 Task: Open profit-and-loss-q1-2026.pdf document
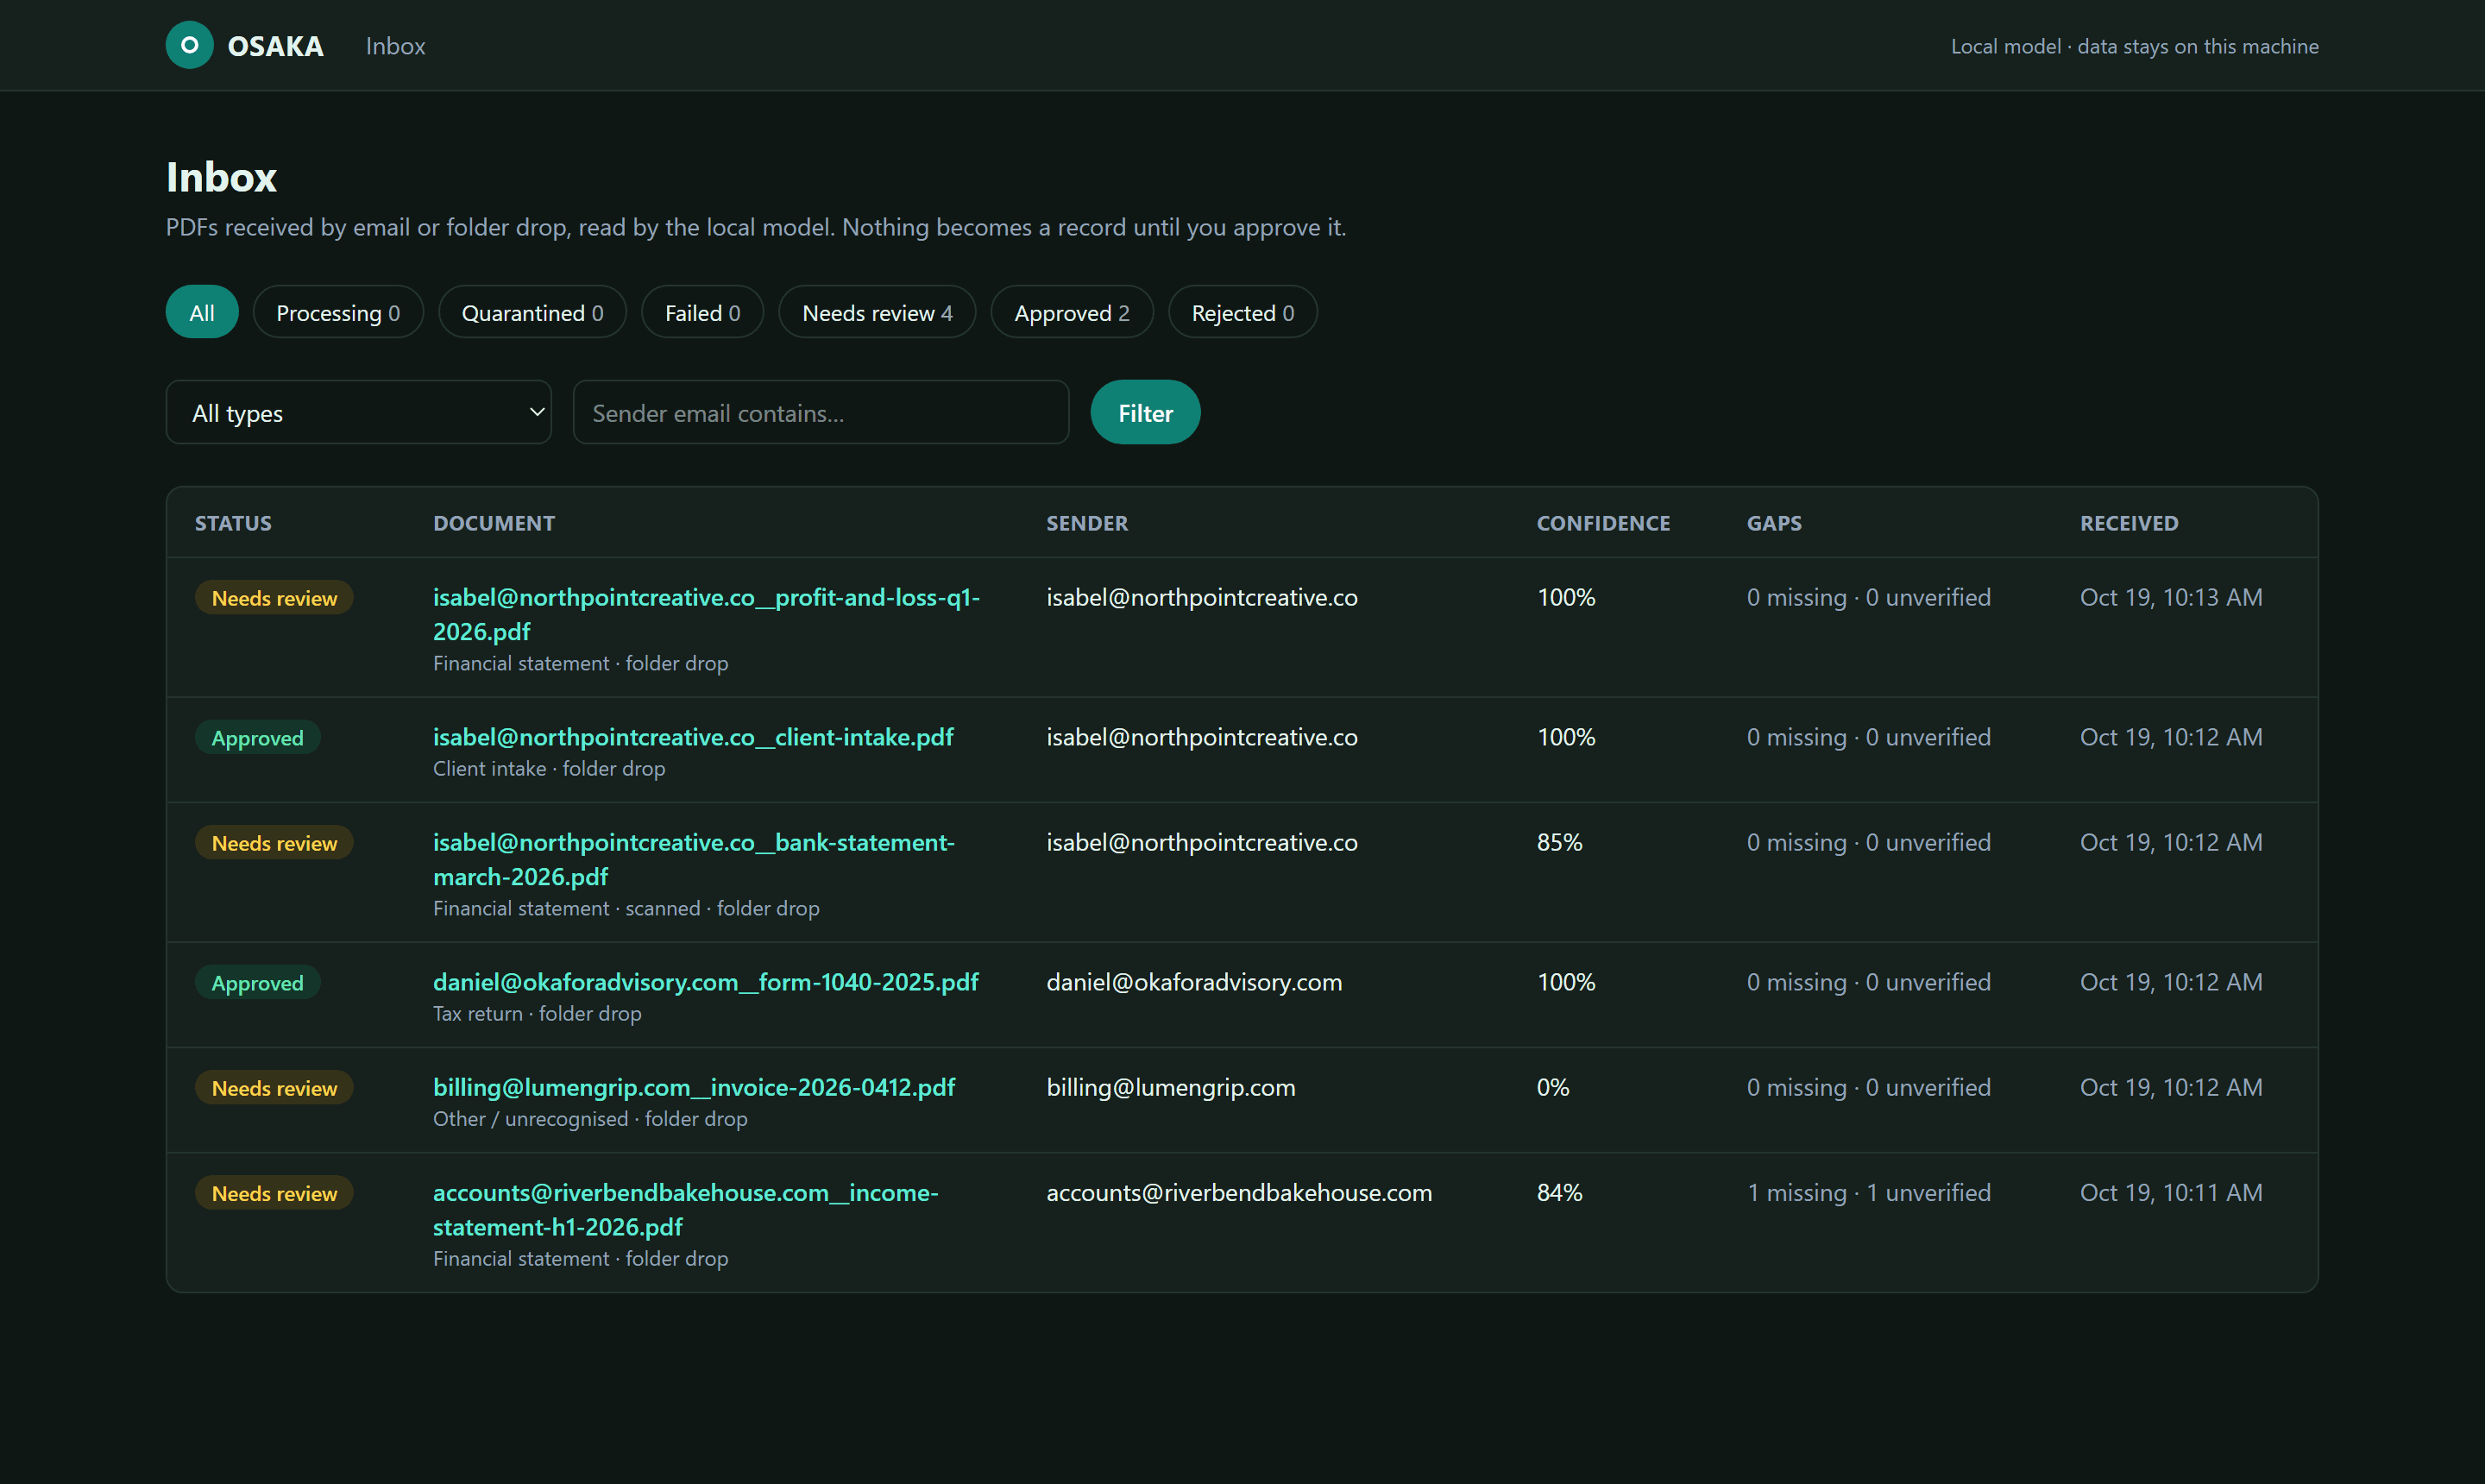(x=706, y=614)
